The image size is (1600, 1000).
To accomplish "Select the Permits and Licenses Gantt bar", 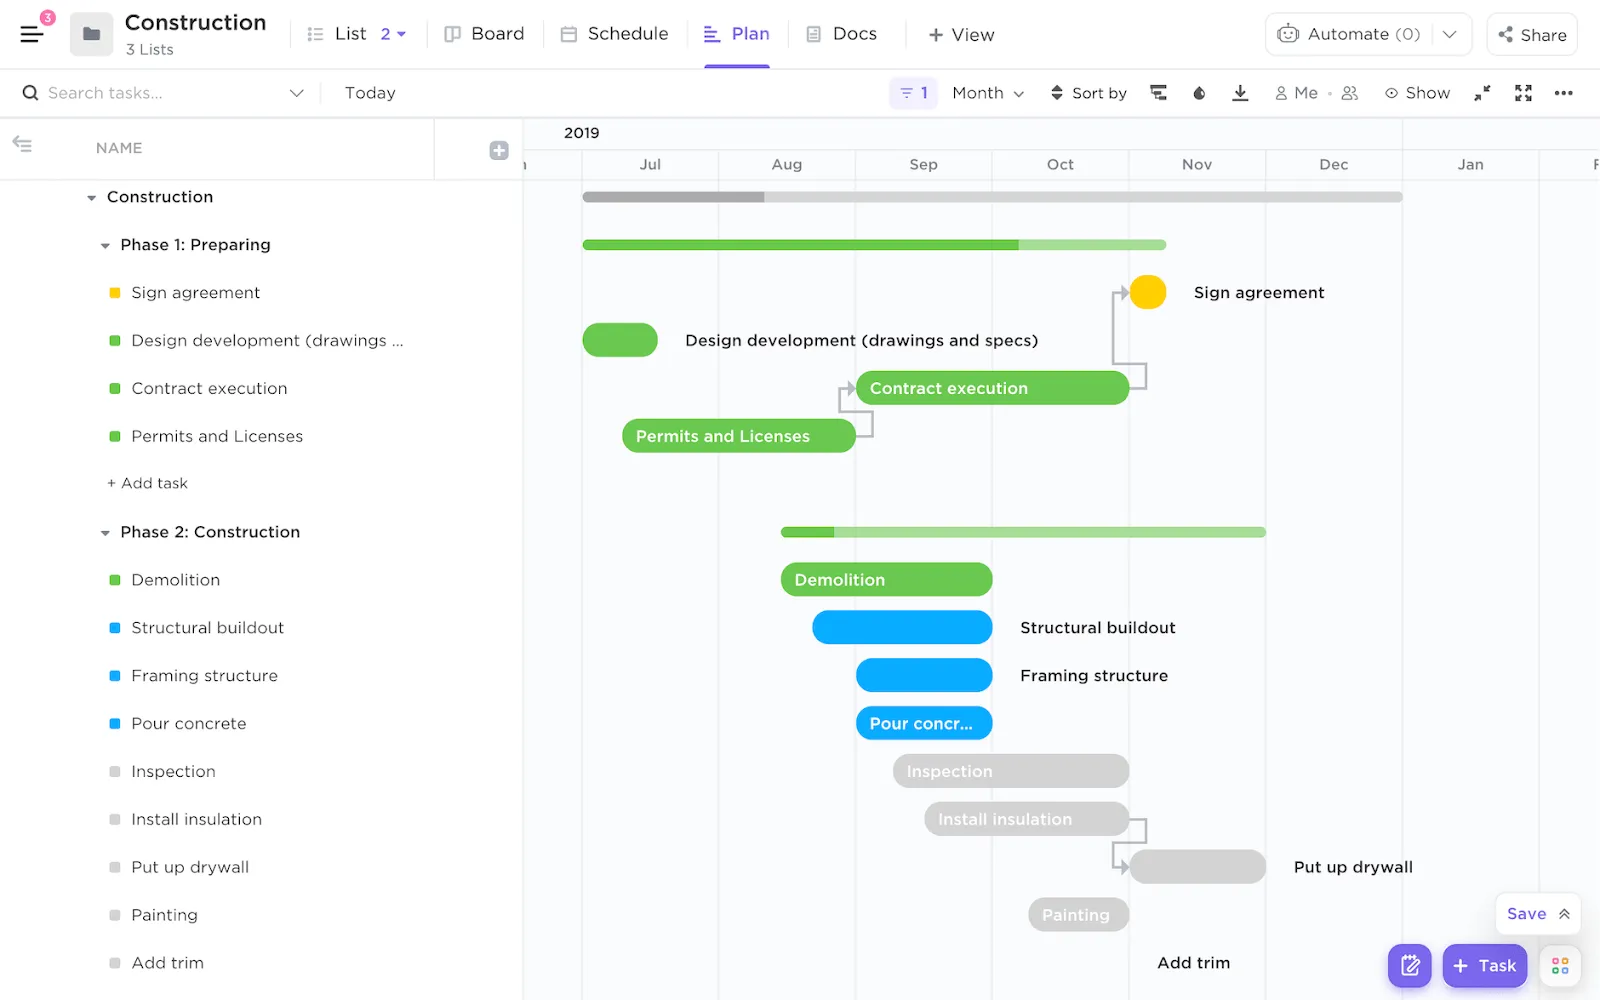I will (x=739, y=436).
